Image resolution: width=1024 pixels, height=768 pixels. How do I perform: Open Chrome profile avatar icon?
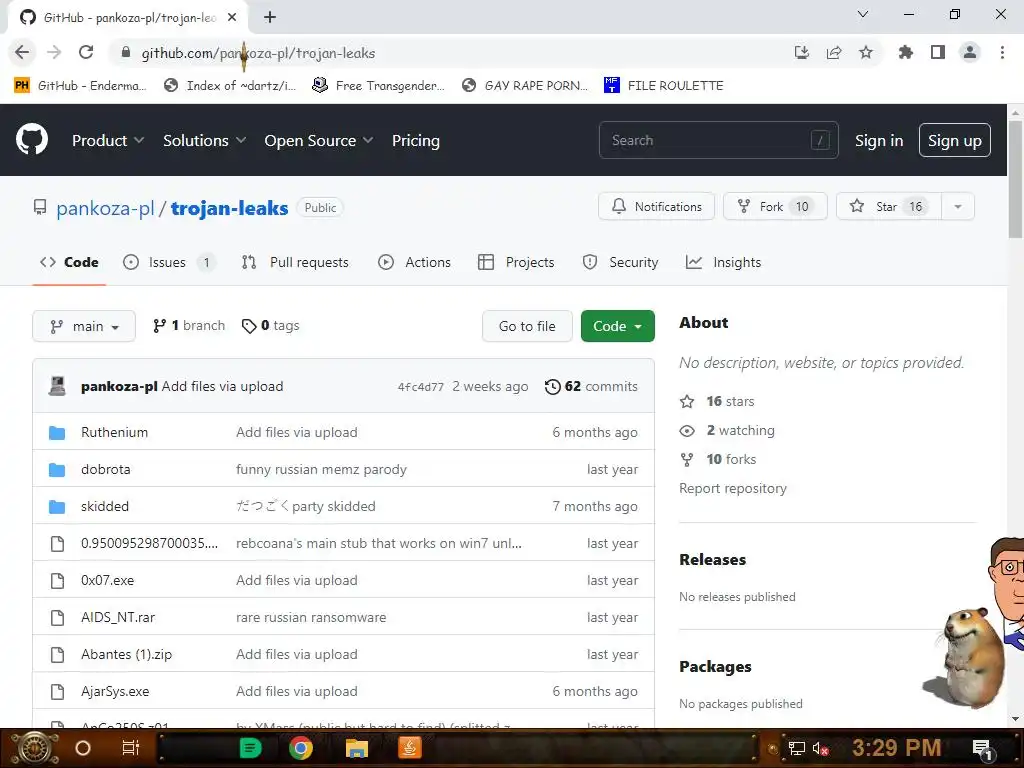coord(970,52)
